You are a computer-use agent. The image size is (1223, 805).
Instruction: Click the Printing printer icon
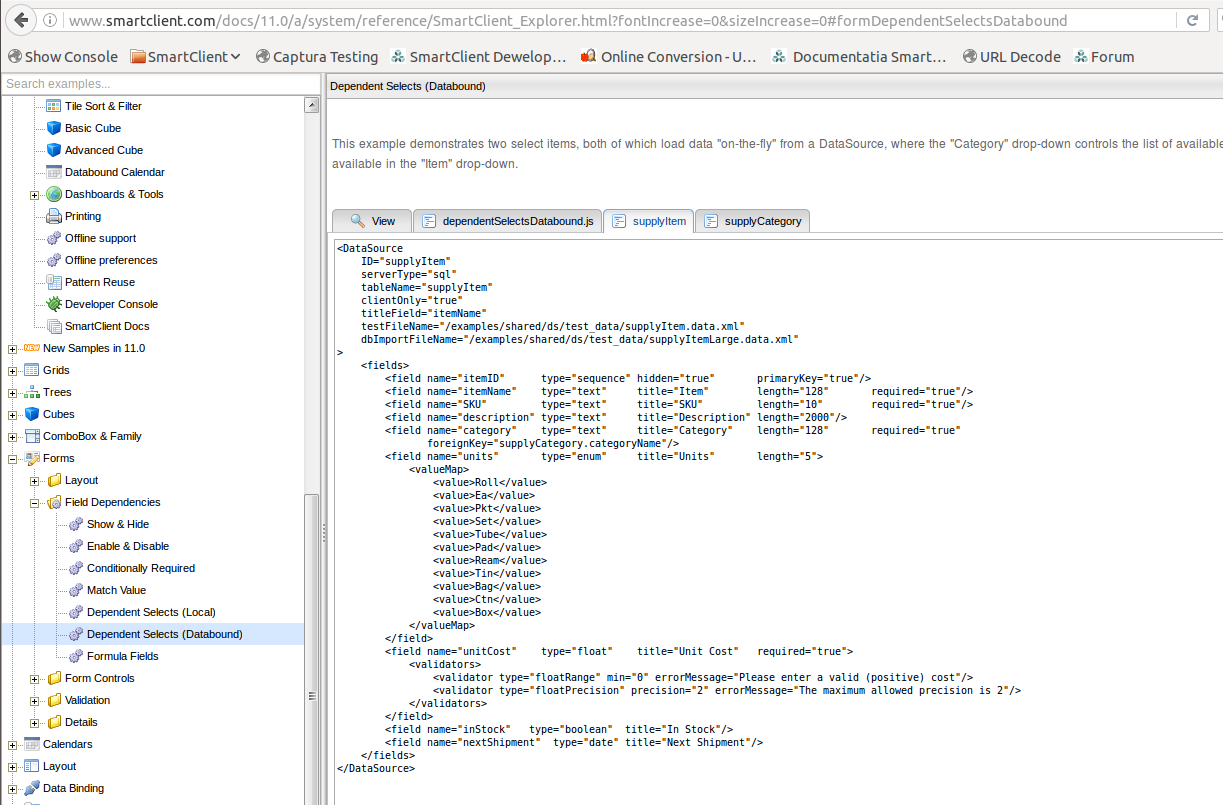point(54,216)
